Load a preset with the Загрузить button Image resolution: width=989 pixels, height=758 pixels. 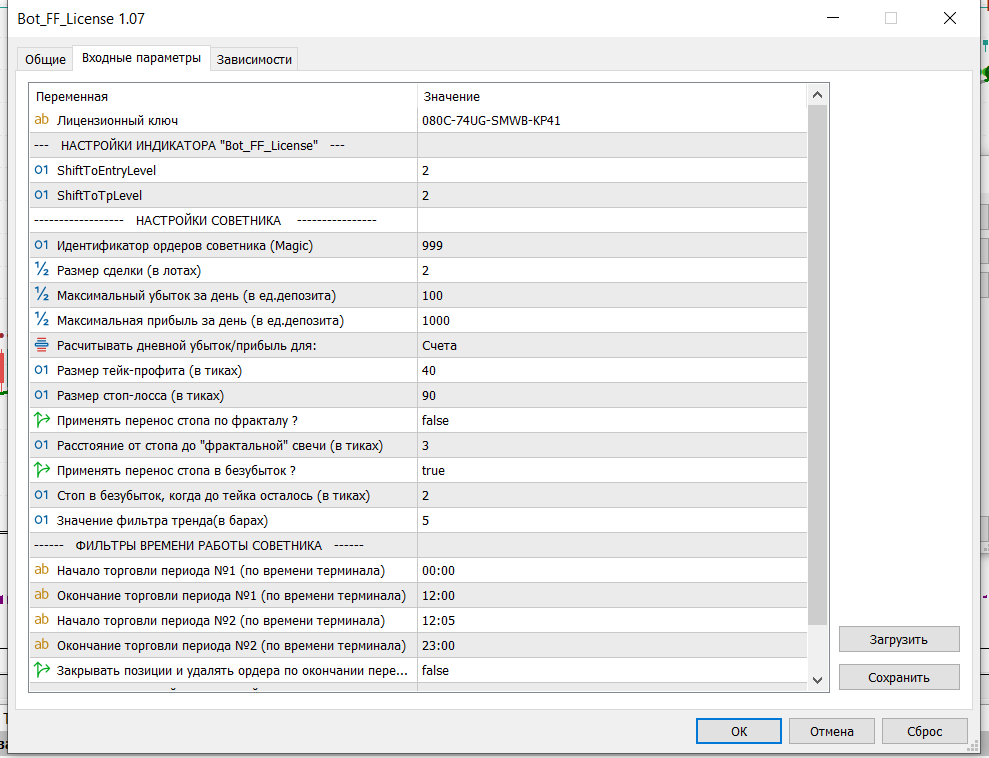(899, 639)
